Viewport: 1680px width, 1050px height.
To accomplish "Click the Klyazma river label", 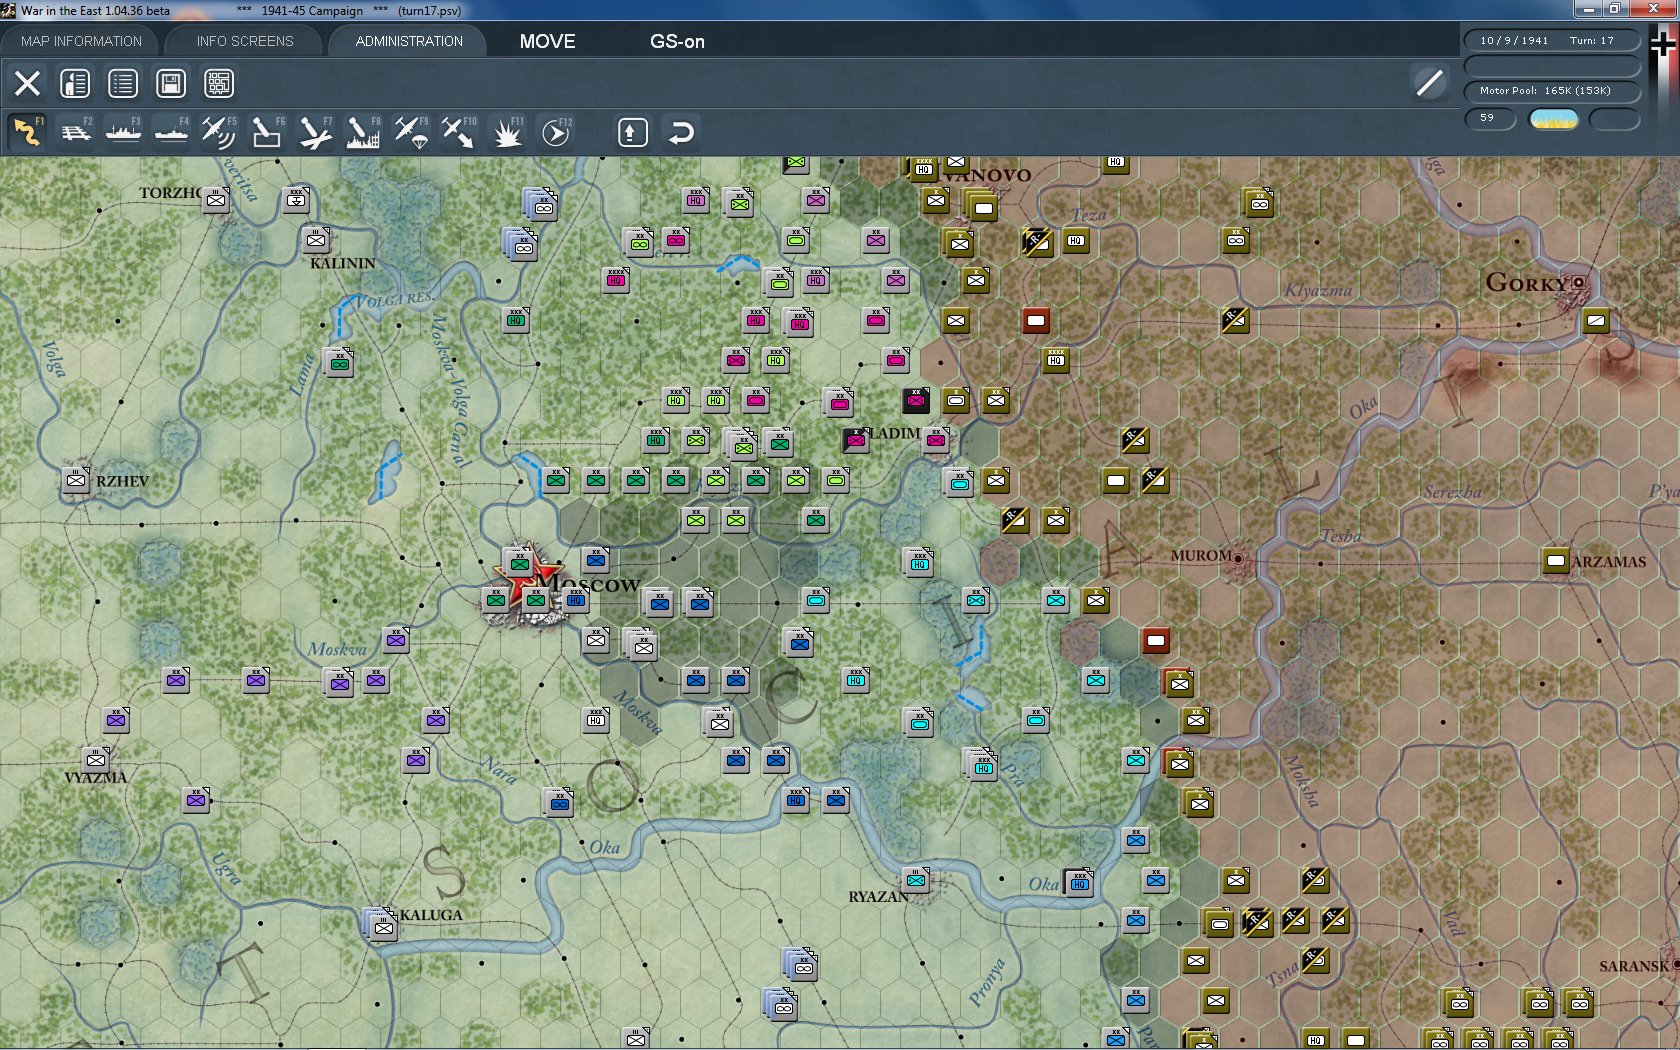I will pyautogui.click(x=1318, y=290).
